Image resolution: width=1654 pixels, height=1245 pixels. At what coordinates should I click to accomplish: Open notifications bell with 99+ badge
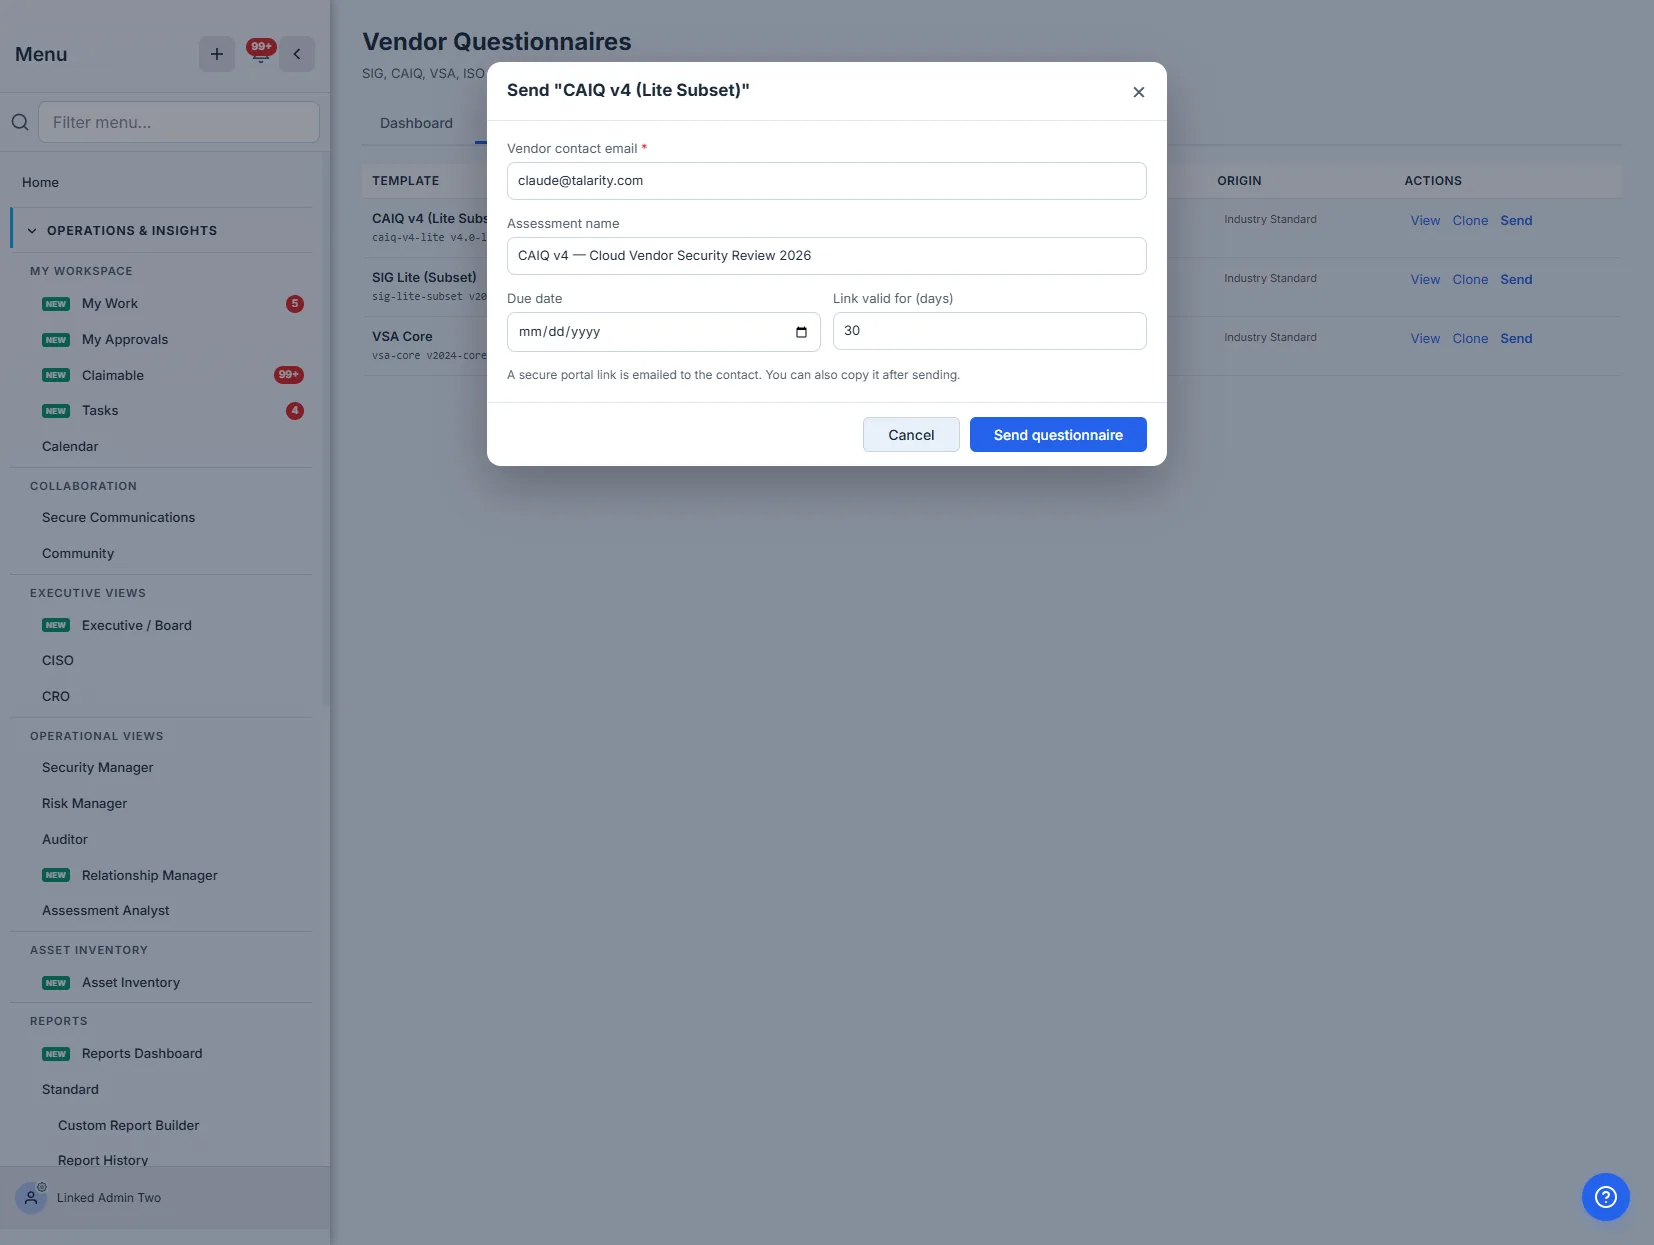pos(260,53)
